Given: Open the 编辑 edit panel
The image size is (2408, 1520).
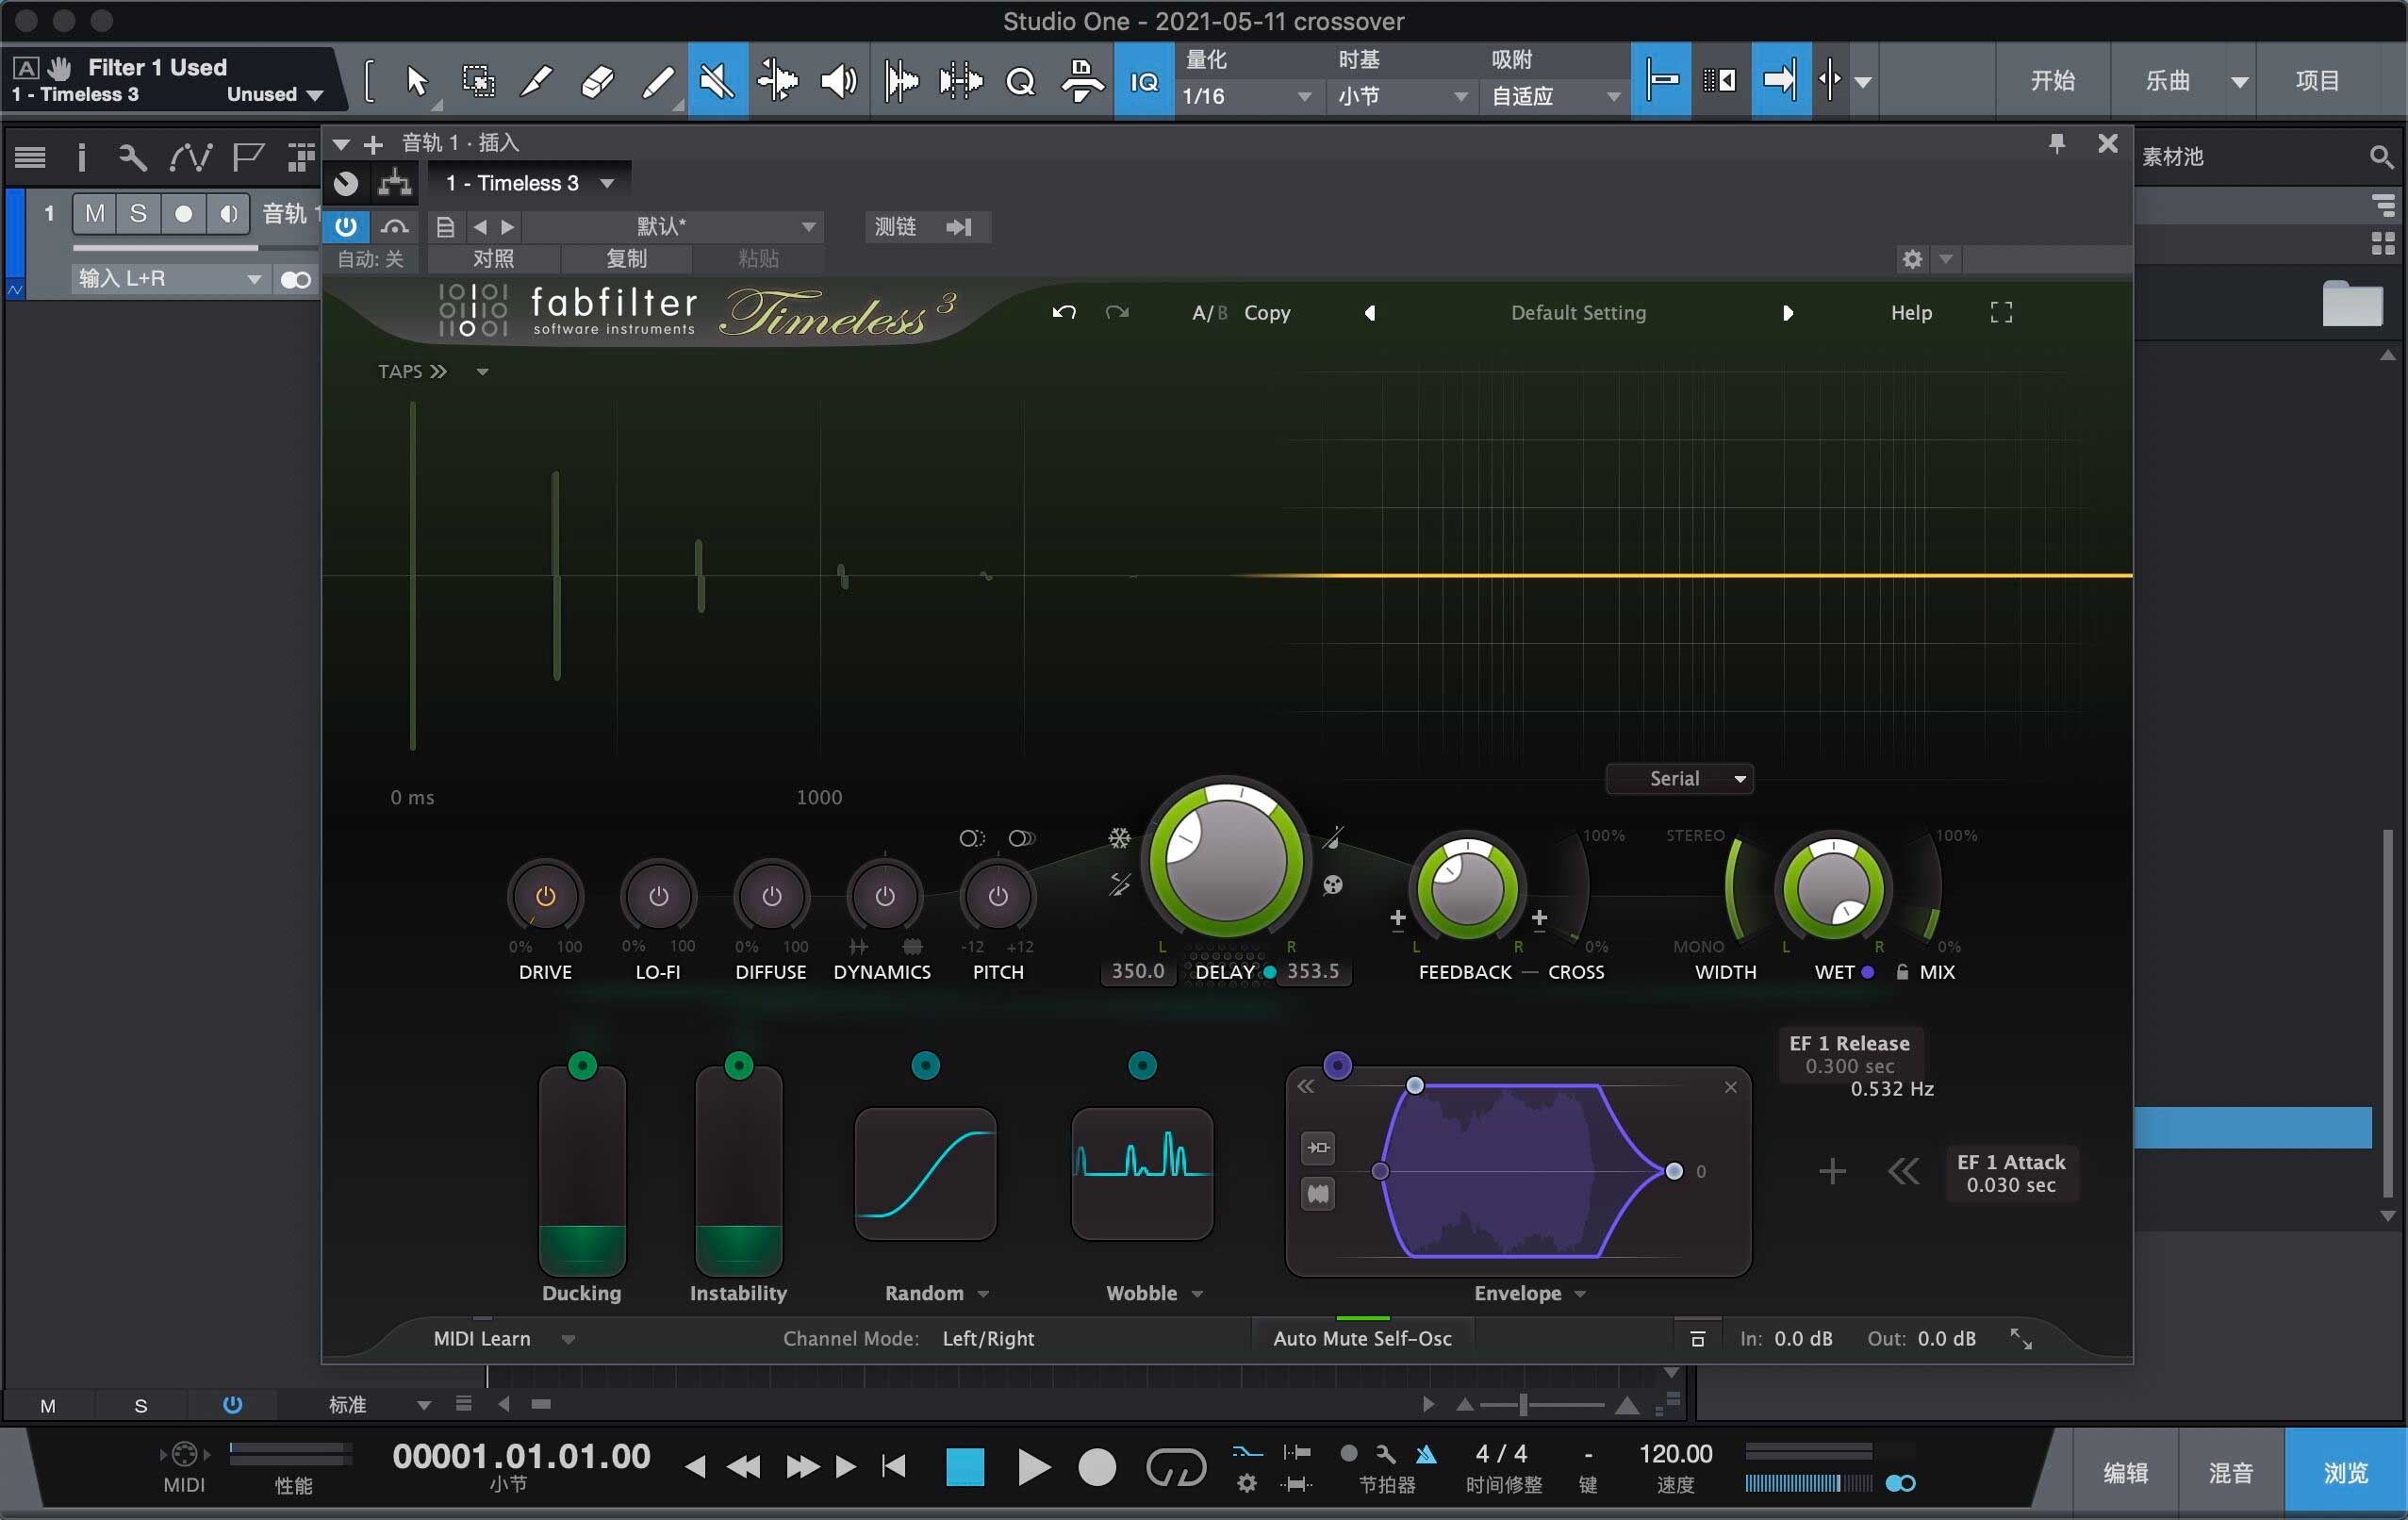Looking at the screenshot, I should [2126, 1471].
